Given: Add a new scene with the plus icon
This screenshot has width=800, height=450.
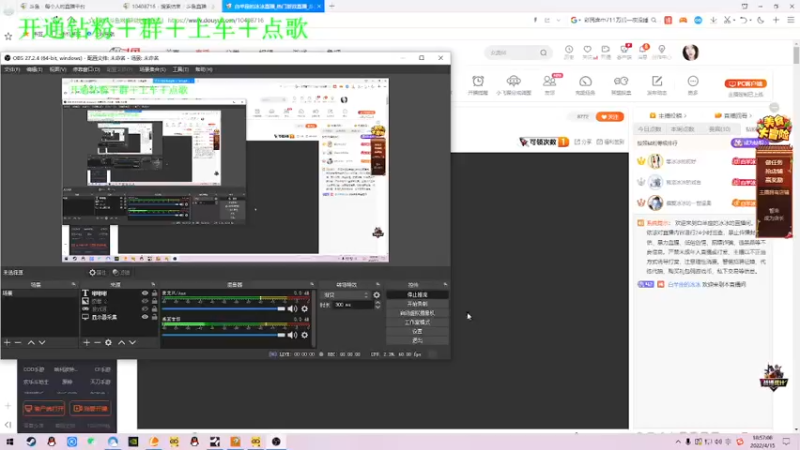Looking at the screenshot, I should (7, 342).
